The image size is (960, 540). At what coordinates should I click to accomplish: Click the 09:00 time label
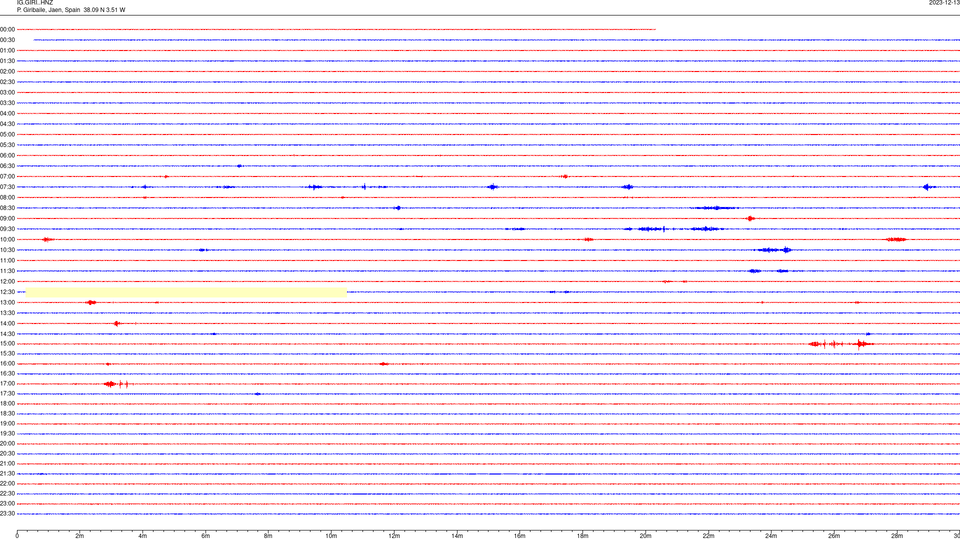(x=7, y=219)
